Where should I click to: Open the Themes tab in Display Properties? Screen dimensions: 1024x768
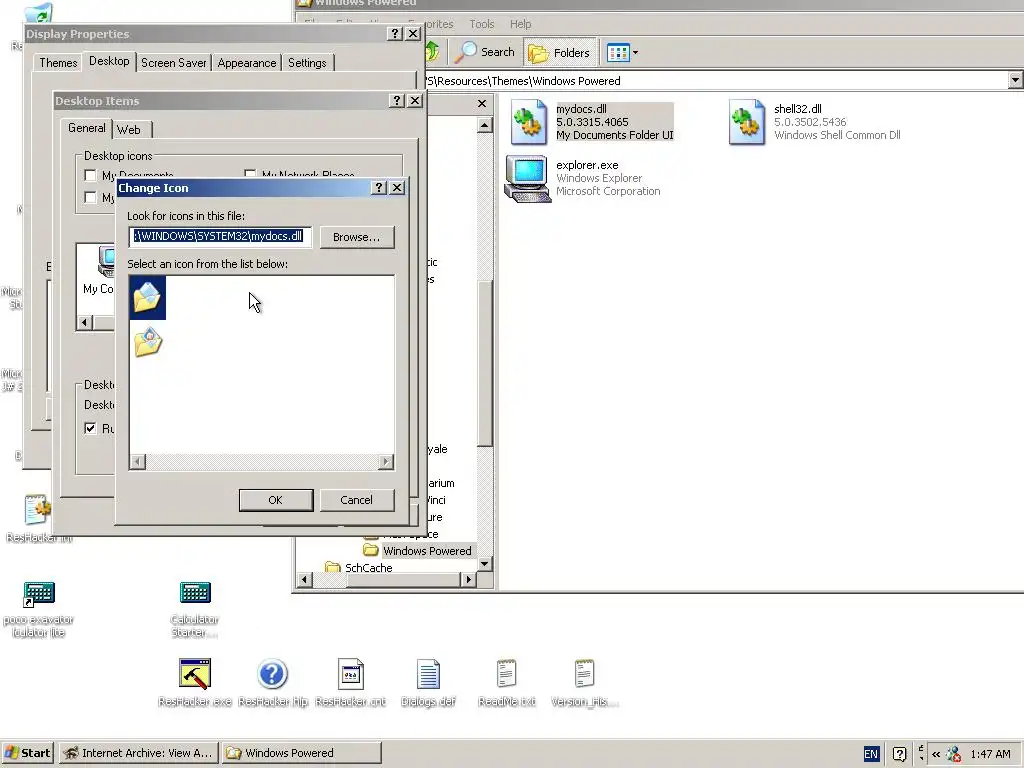58,63
